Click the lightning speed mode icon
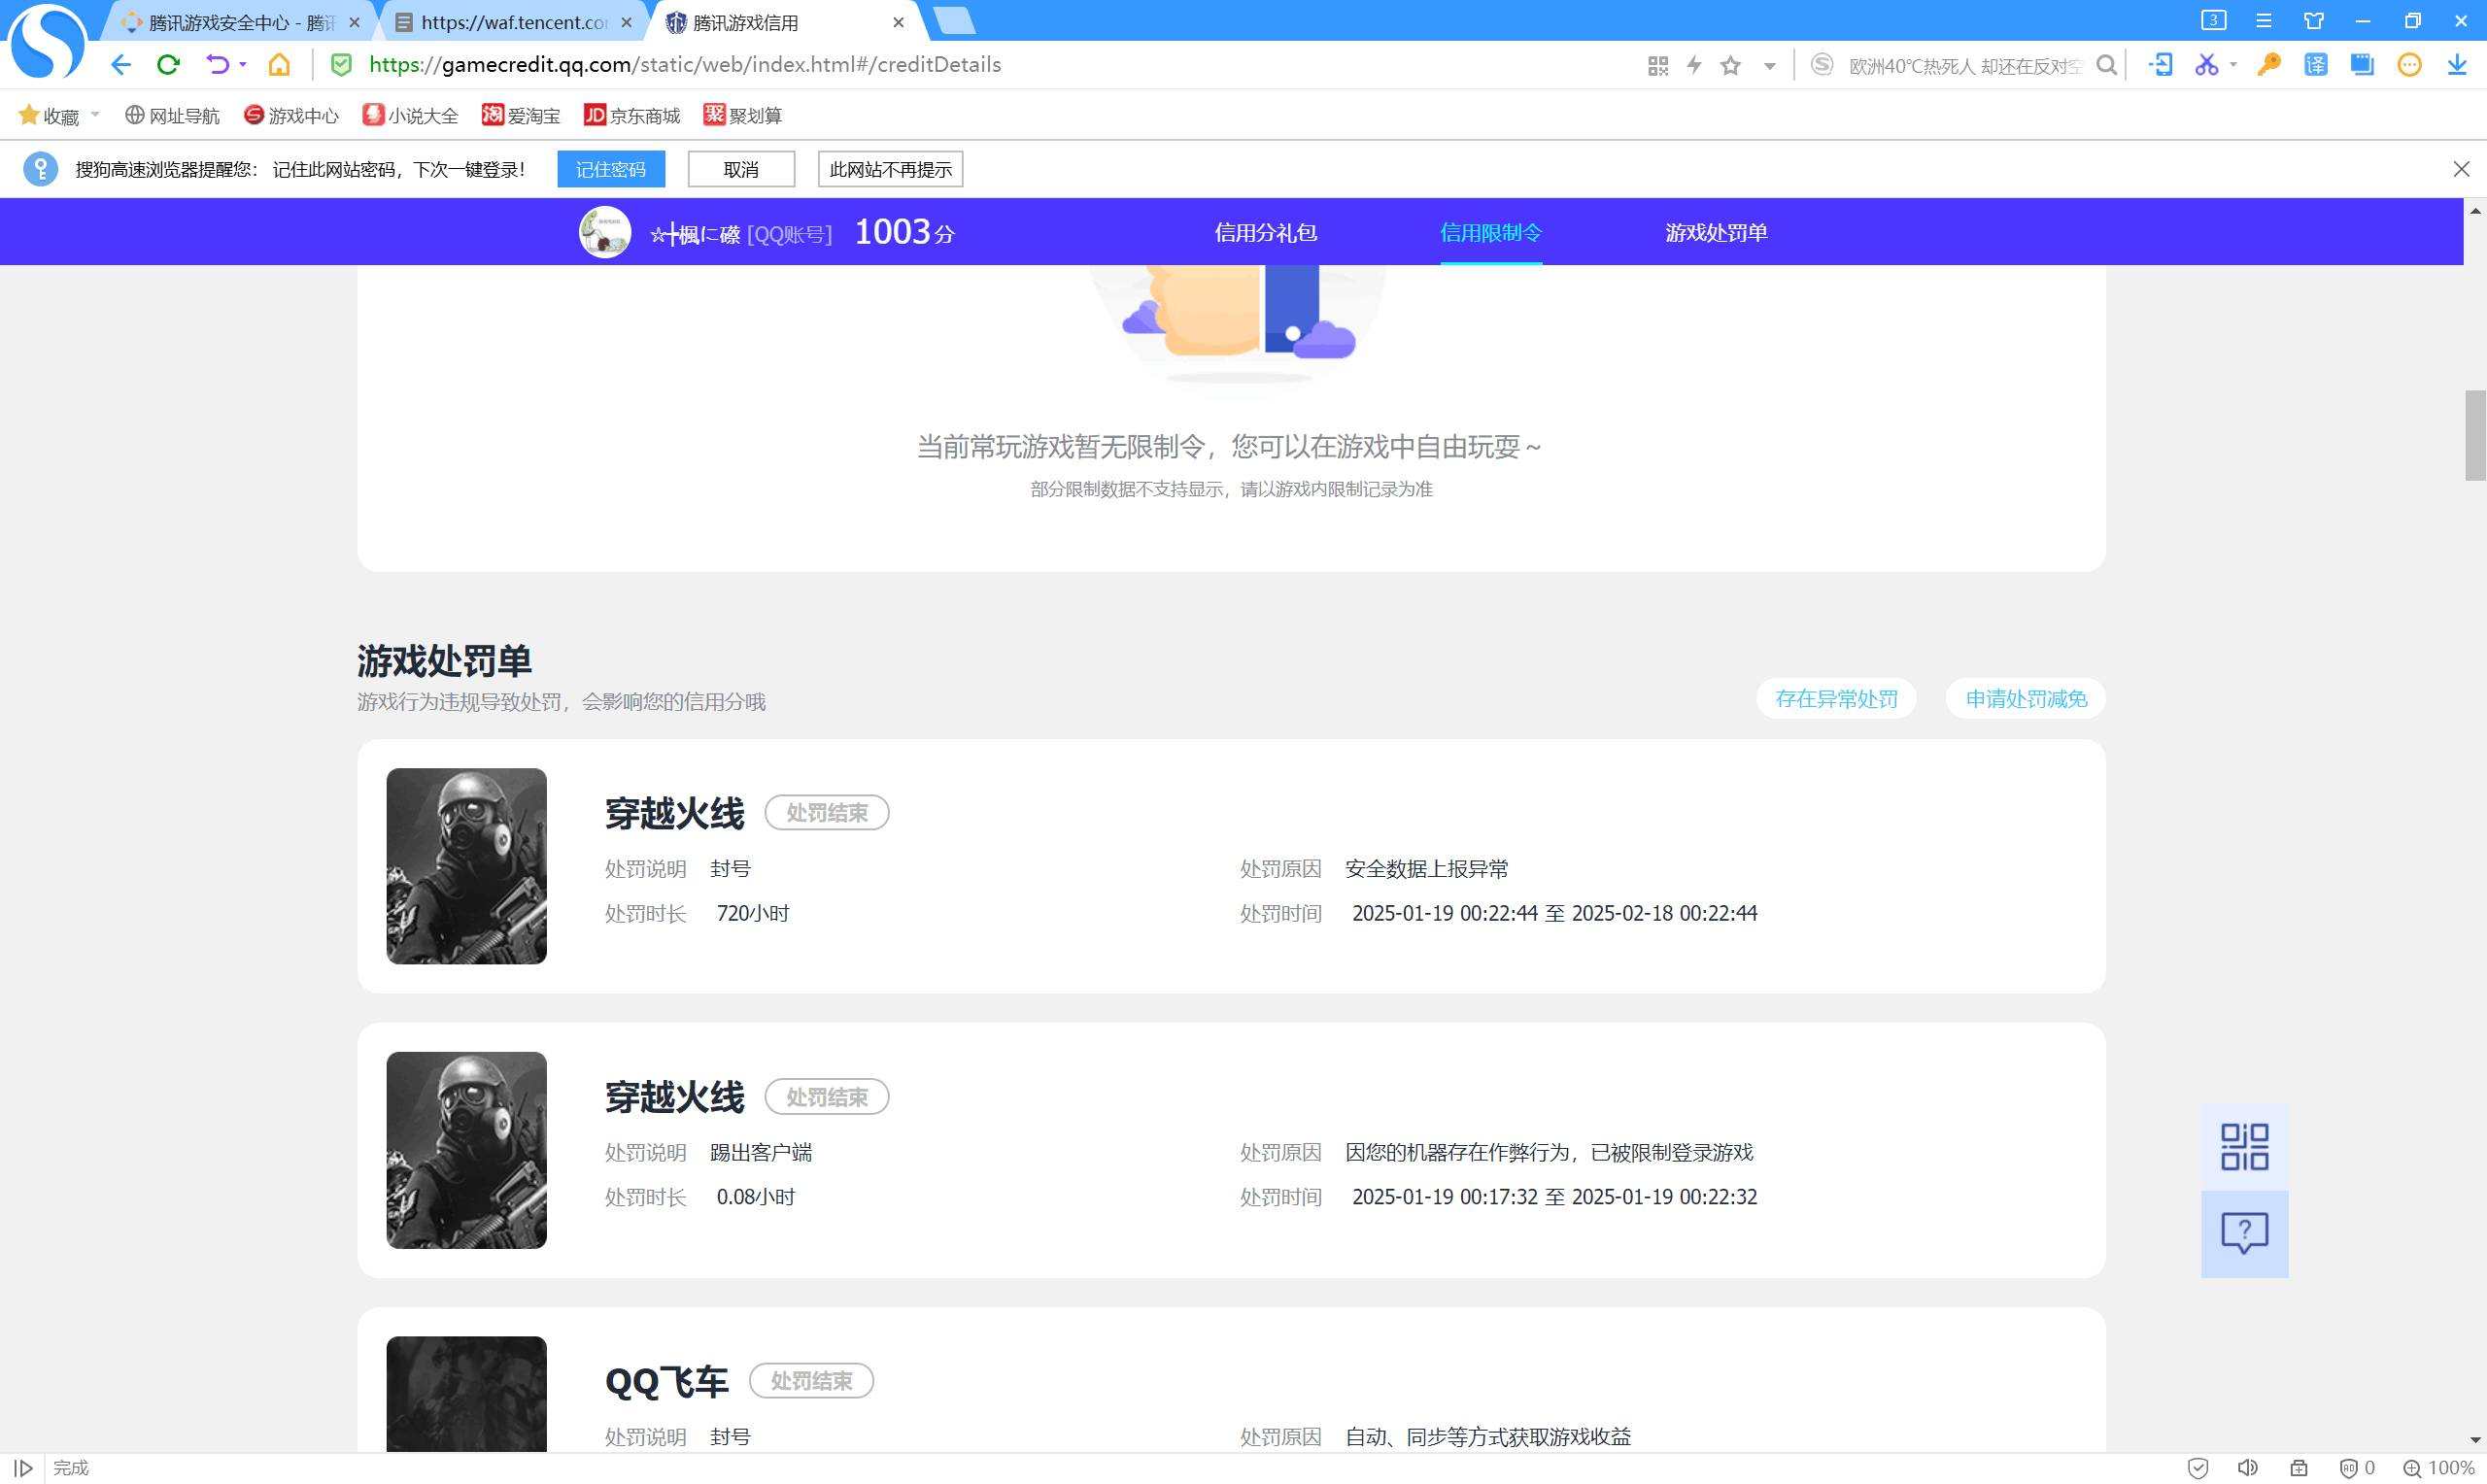The height and width of the screenshot is (1484, 2487). pos(1694,66)
